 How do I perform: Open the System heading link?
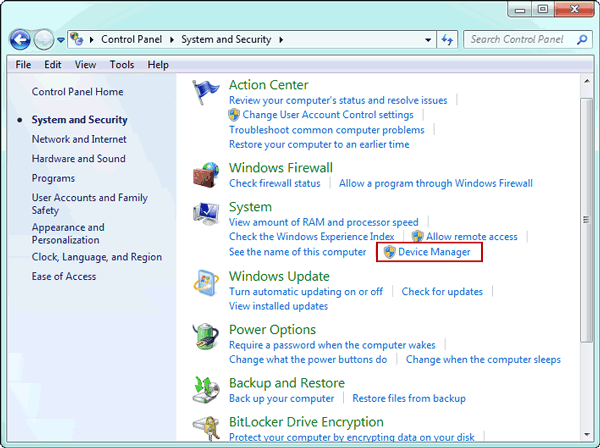[x=250, y=207]
